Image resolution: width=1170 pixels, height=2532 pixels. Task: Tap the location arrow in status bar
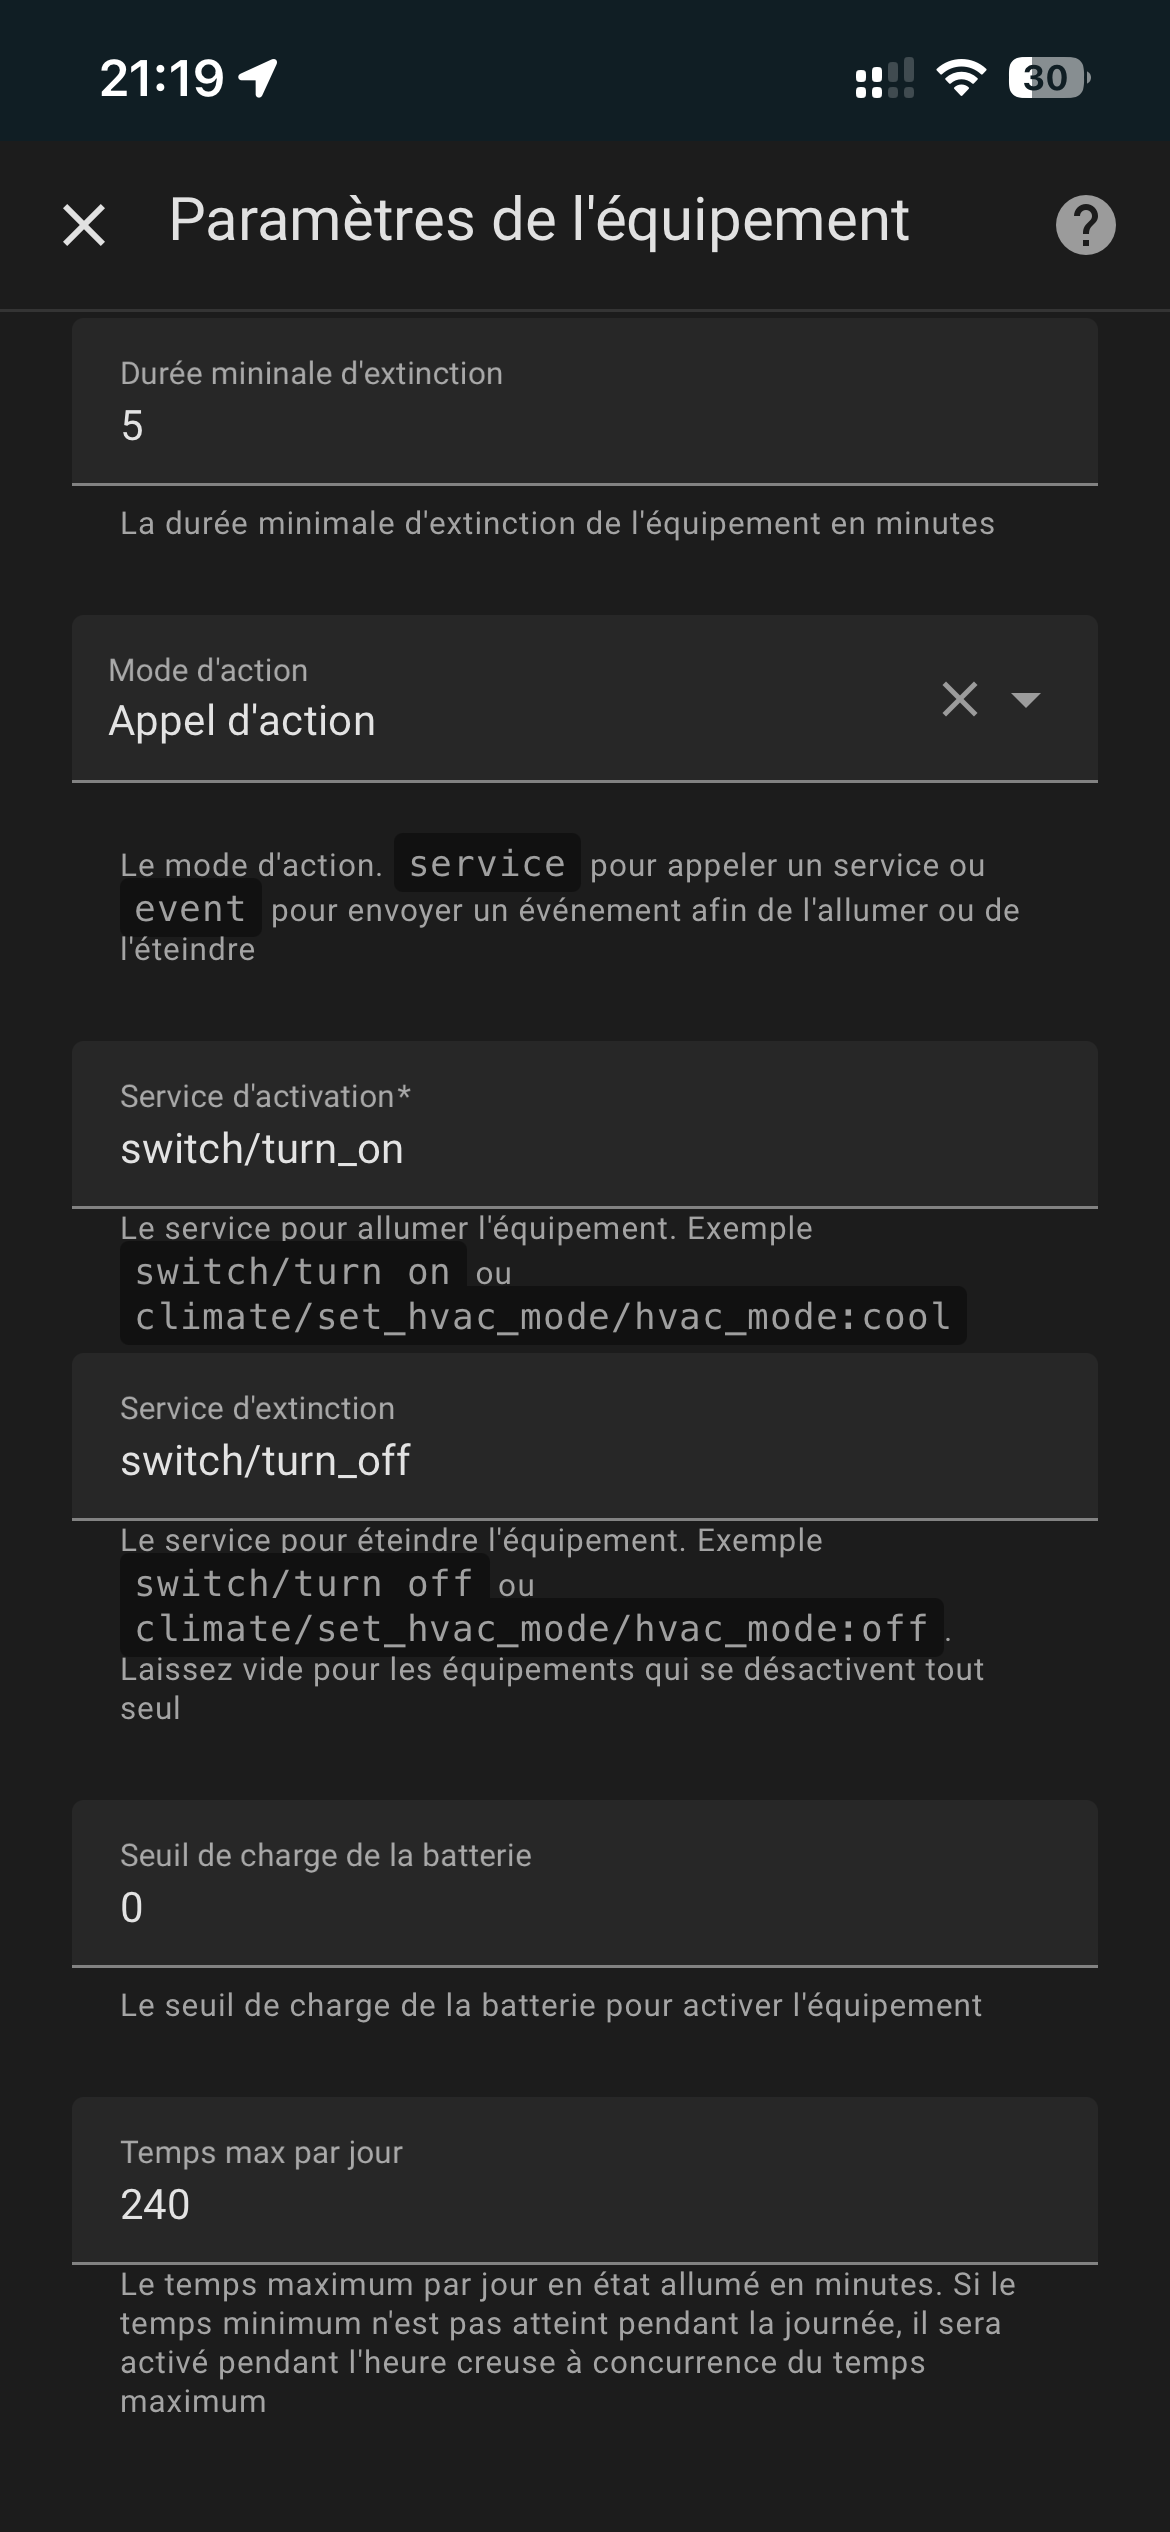[x=258, y=78]
